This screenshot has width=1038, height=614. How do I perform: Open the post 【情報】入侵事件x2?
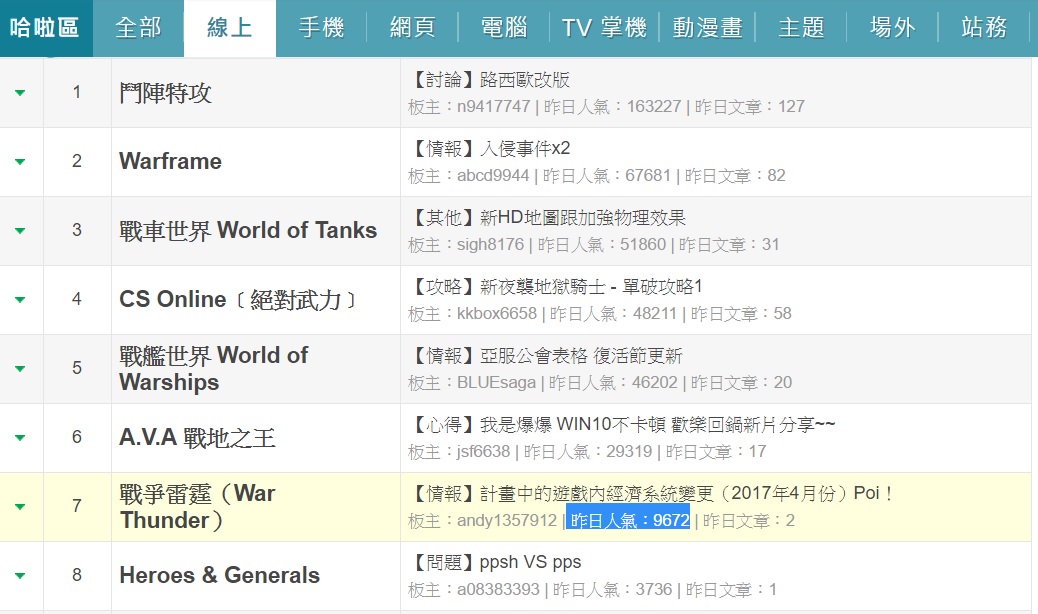coord(489,149)
